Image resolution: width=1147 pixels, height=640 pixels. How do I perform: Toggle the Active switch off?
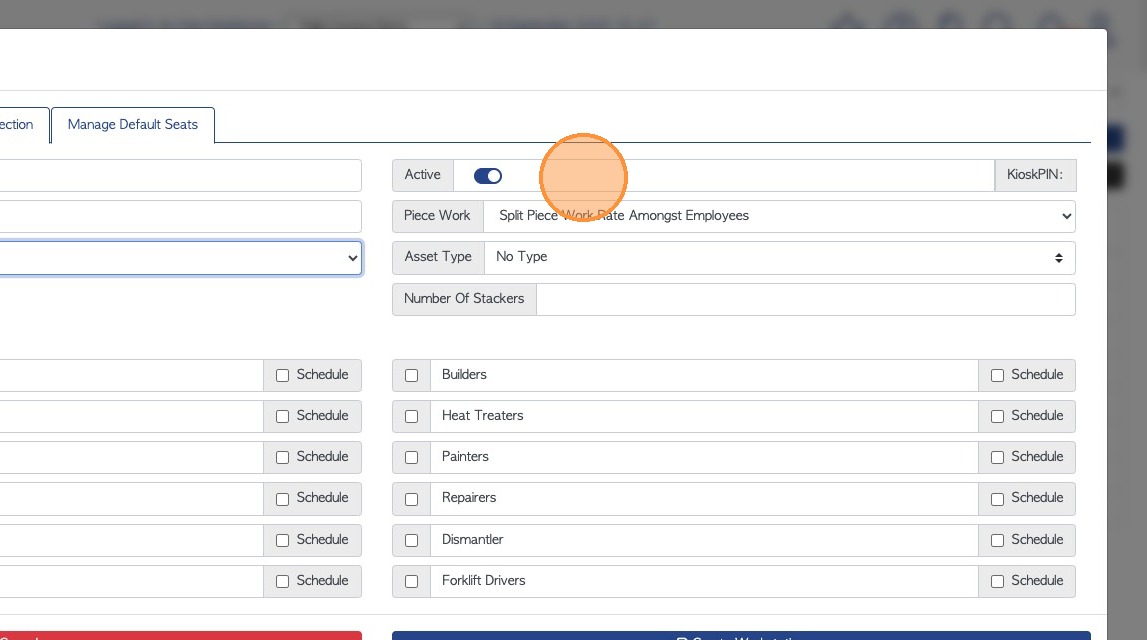coord(488,176)
